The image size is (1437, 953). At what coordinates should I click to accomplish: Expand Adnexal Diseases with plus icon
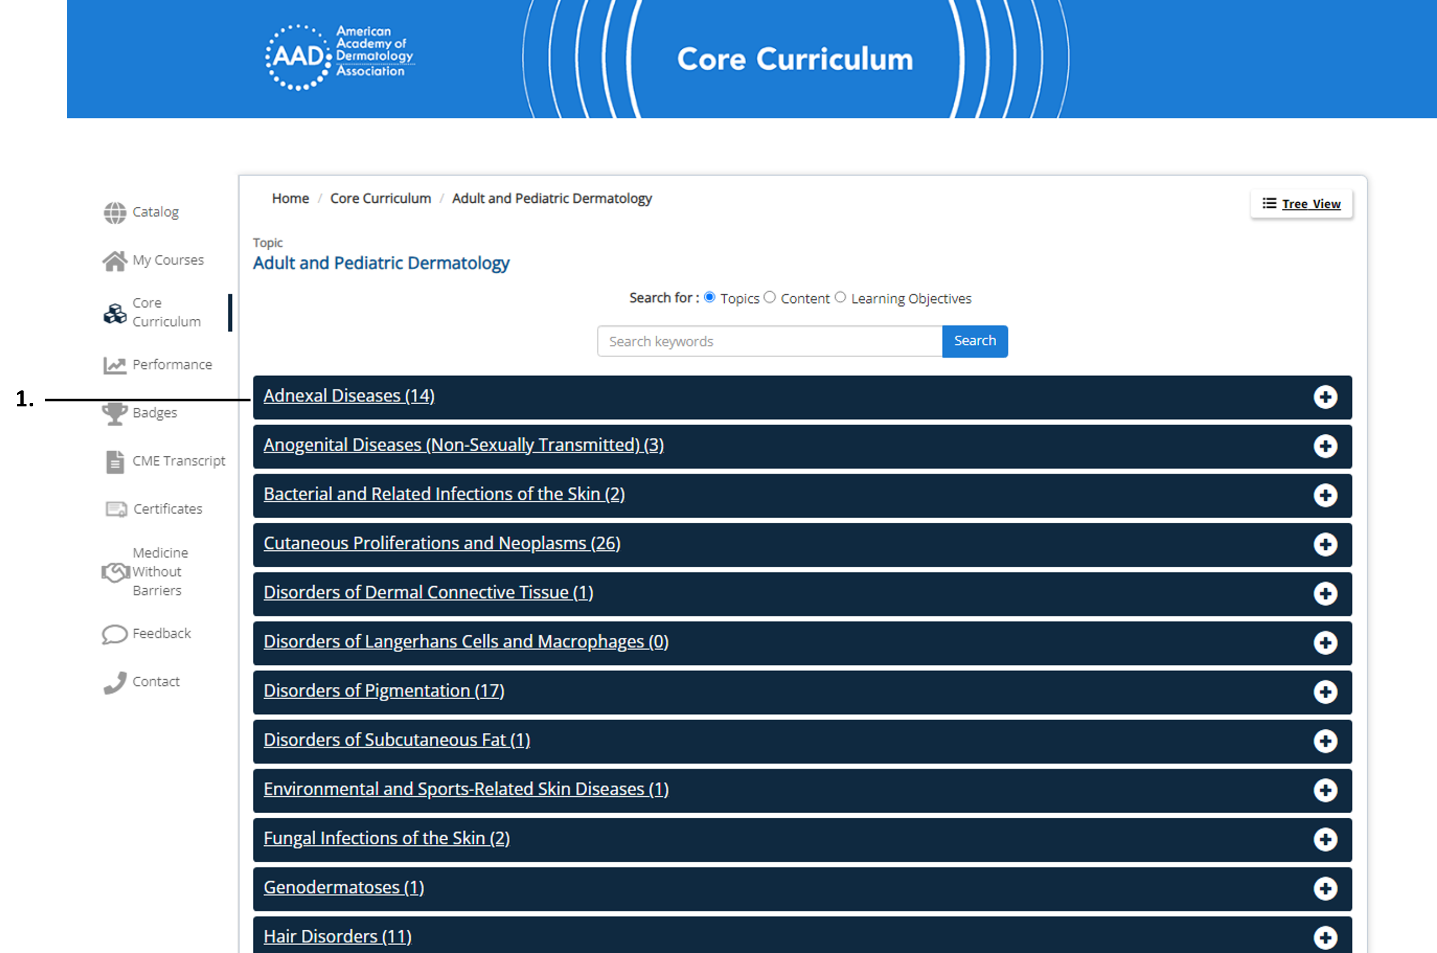tap(1325, 397)
